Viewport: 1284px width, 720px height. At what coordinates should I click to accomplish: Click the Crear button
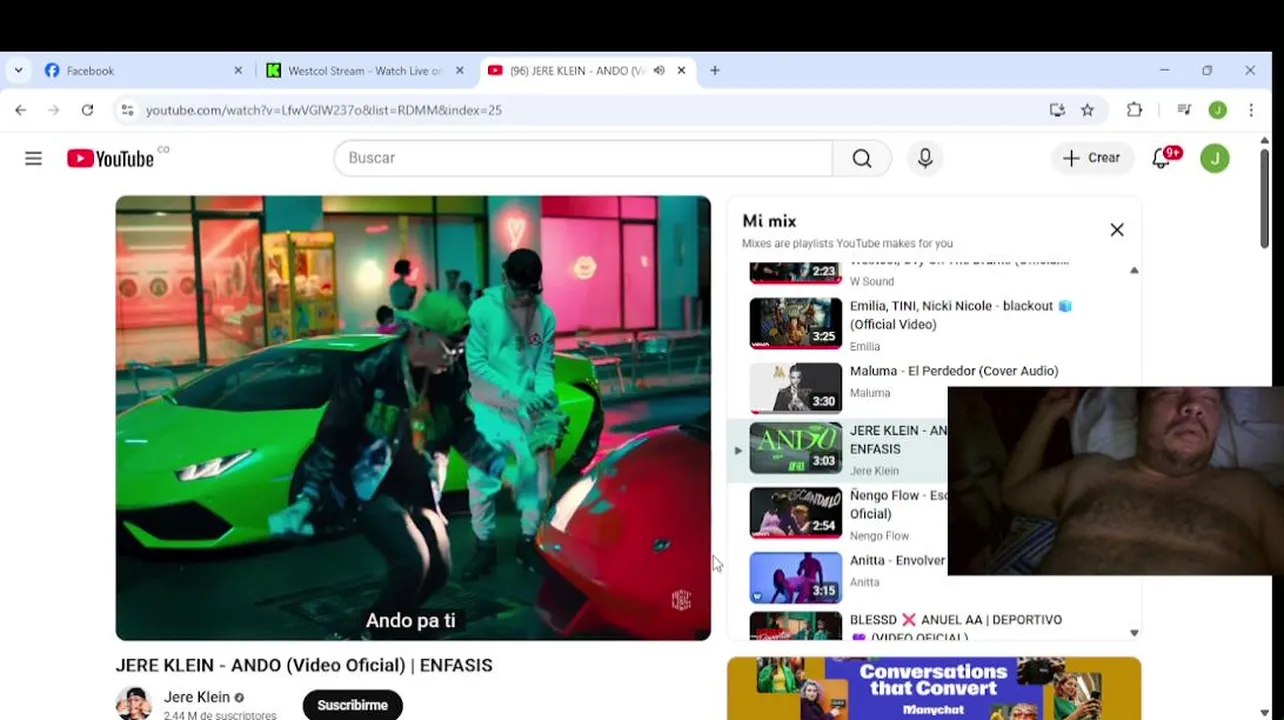coord(1092,158)
